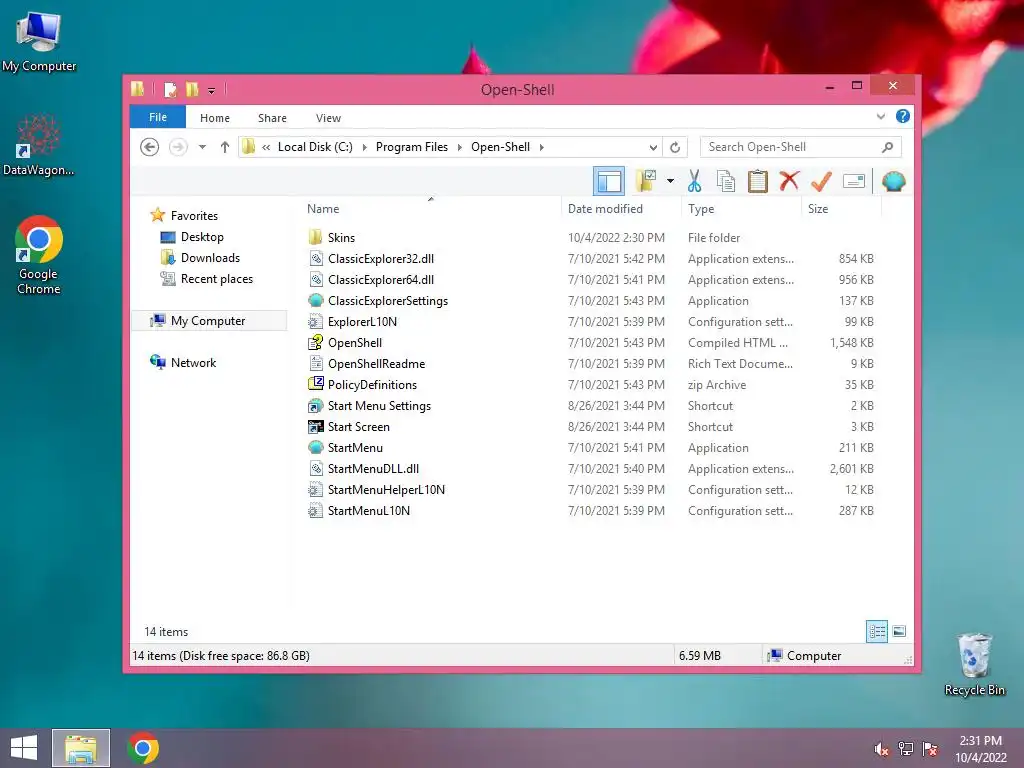
Task: Open Classic Explorer settings shell icon
Action: tap(893, 181)
